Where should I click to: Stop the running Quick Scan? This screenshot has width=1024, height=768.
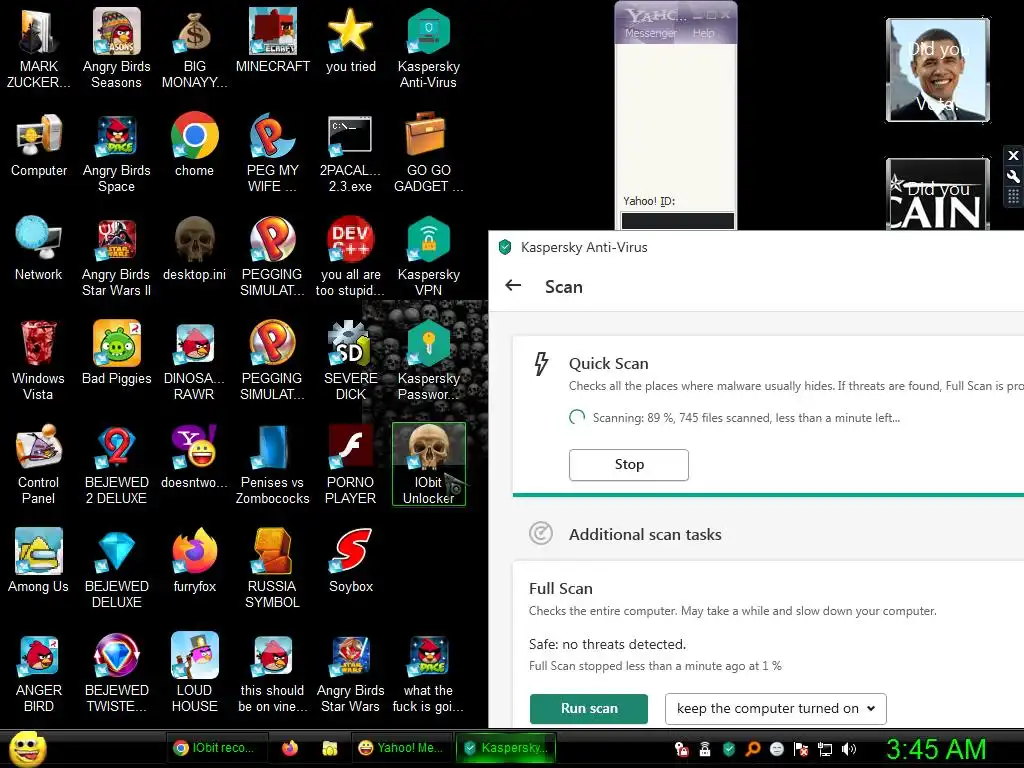point(629,464)
